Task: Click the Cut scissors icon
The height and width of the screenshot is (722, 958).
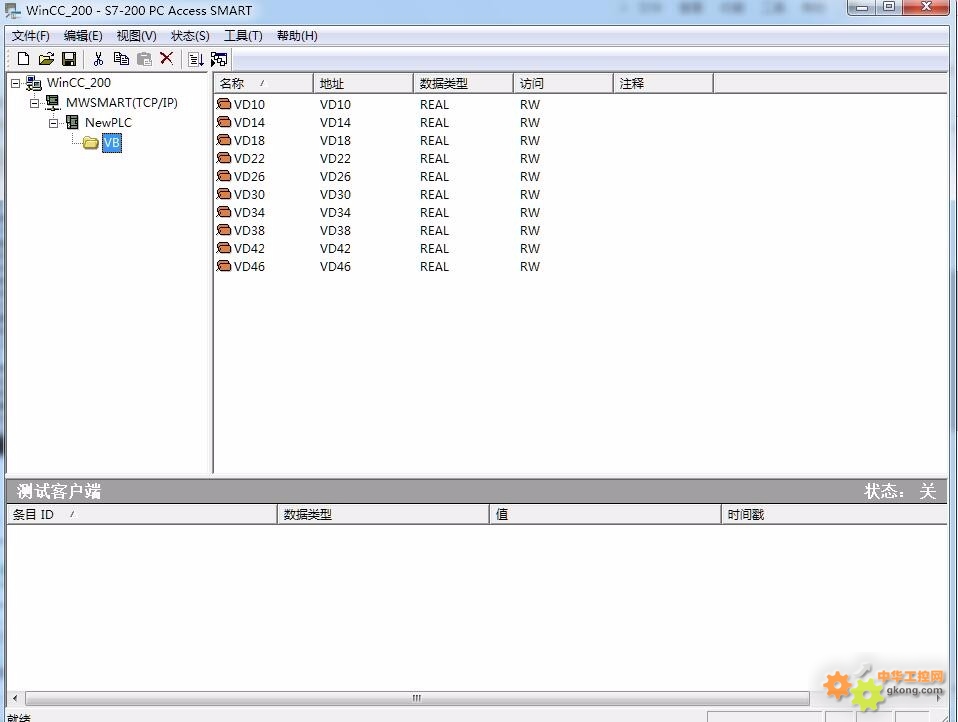Action: pos(98,59)
